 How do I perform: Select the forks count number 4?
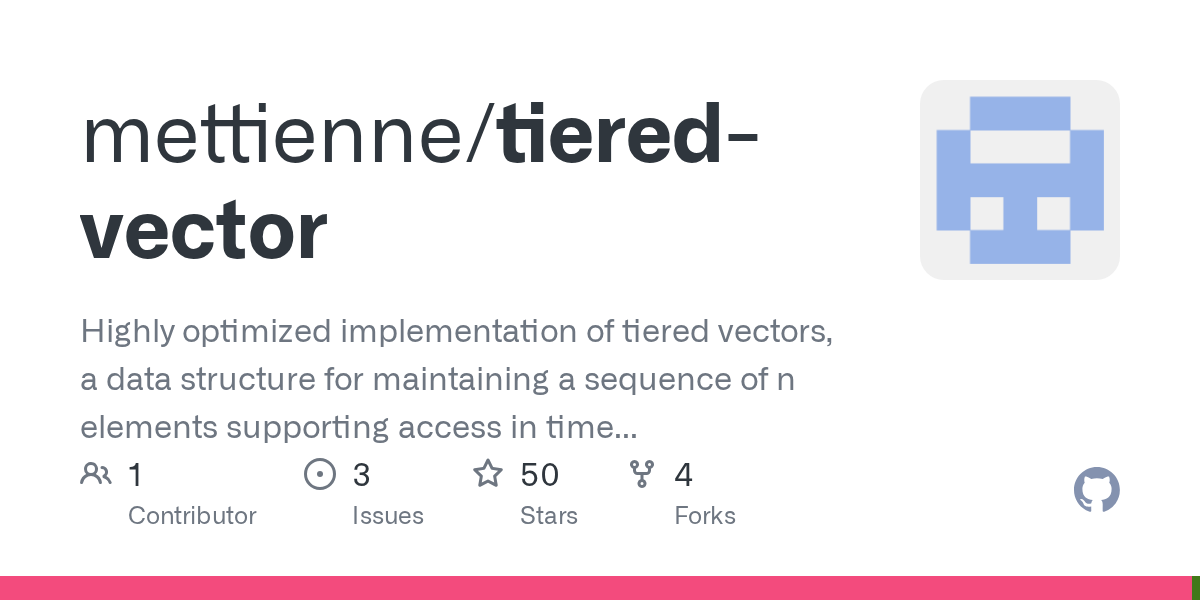[684, 474]
